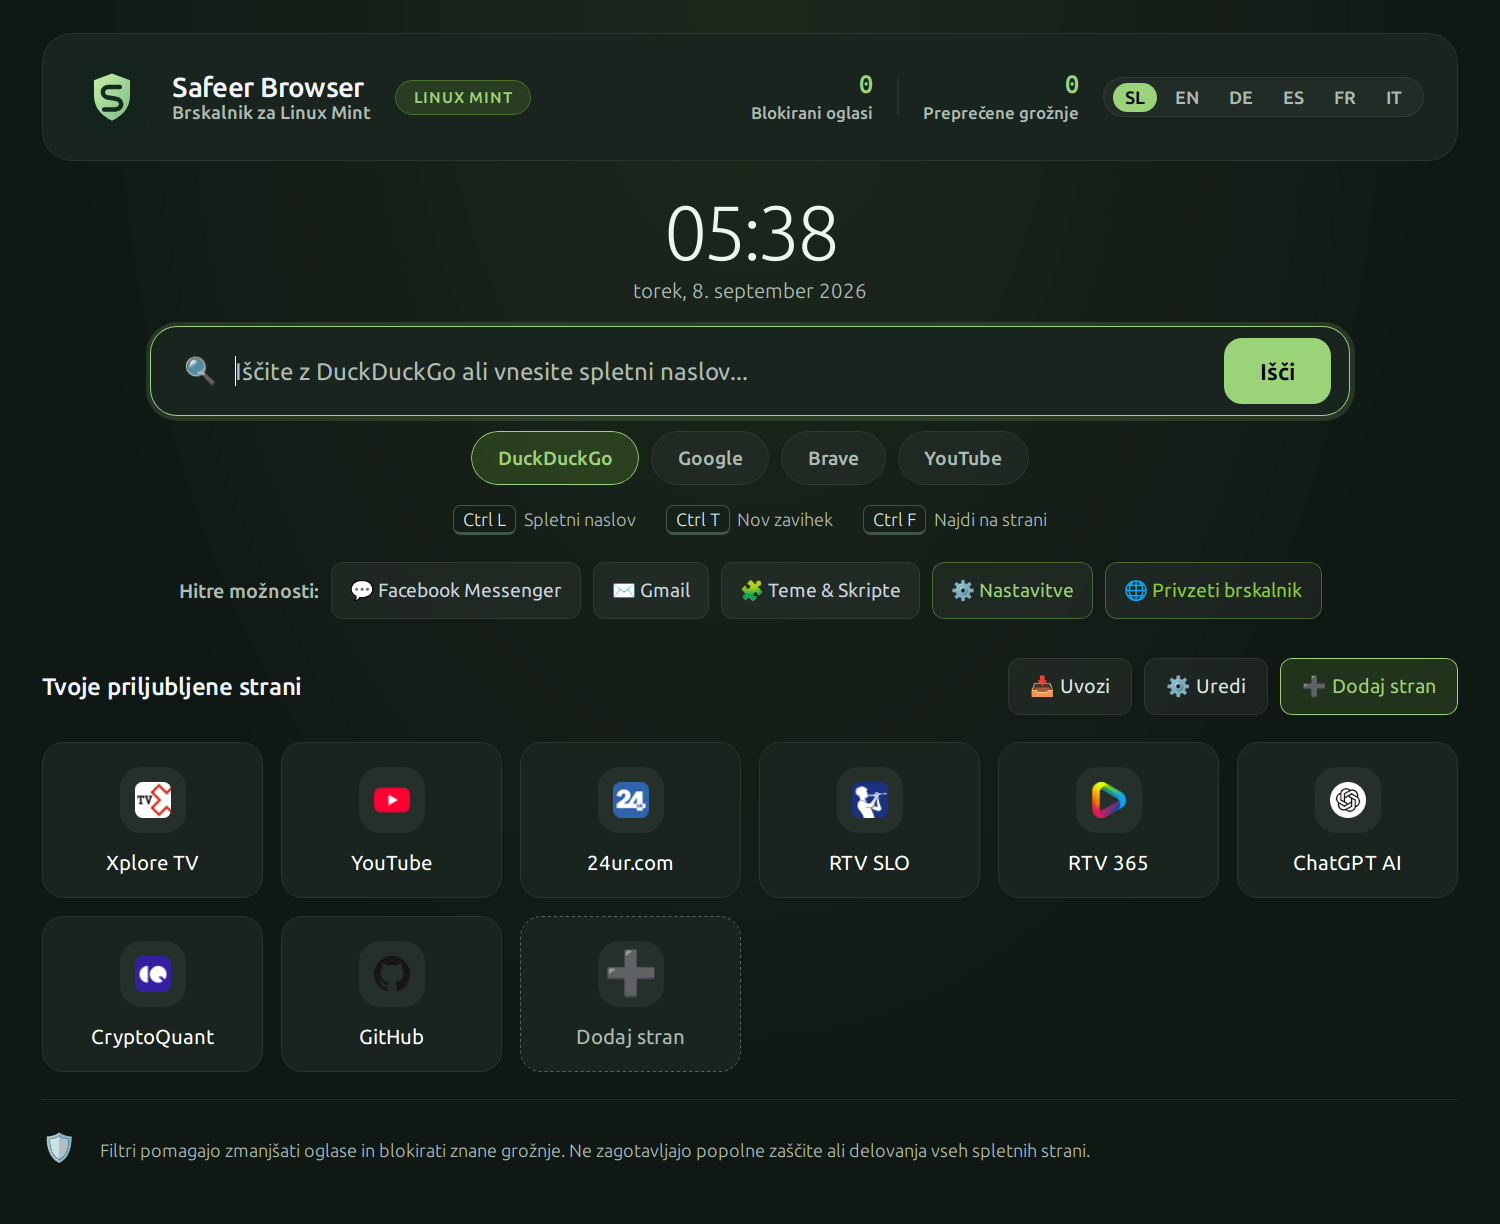Image resolution: width=1500 pixels, height=1224 pixels.
Task: Open Teme & Skripte
Action: [820, 591]
